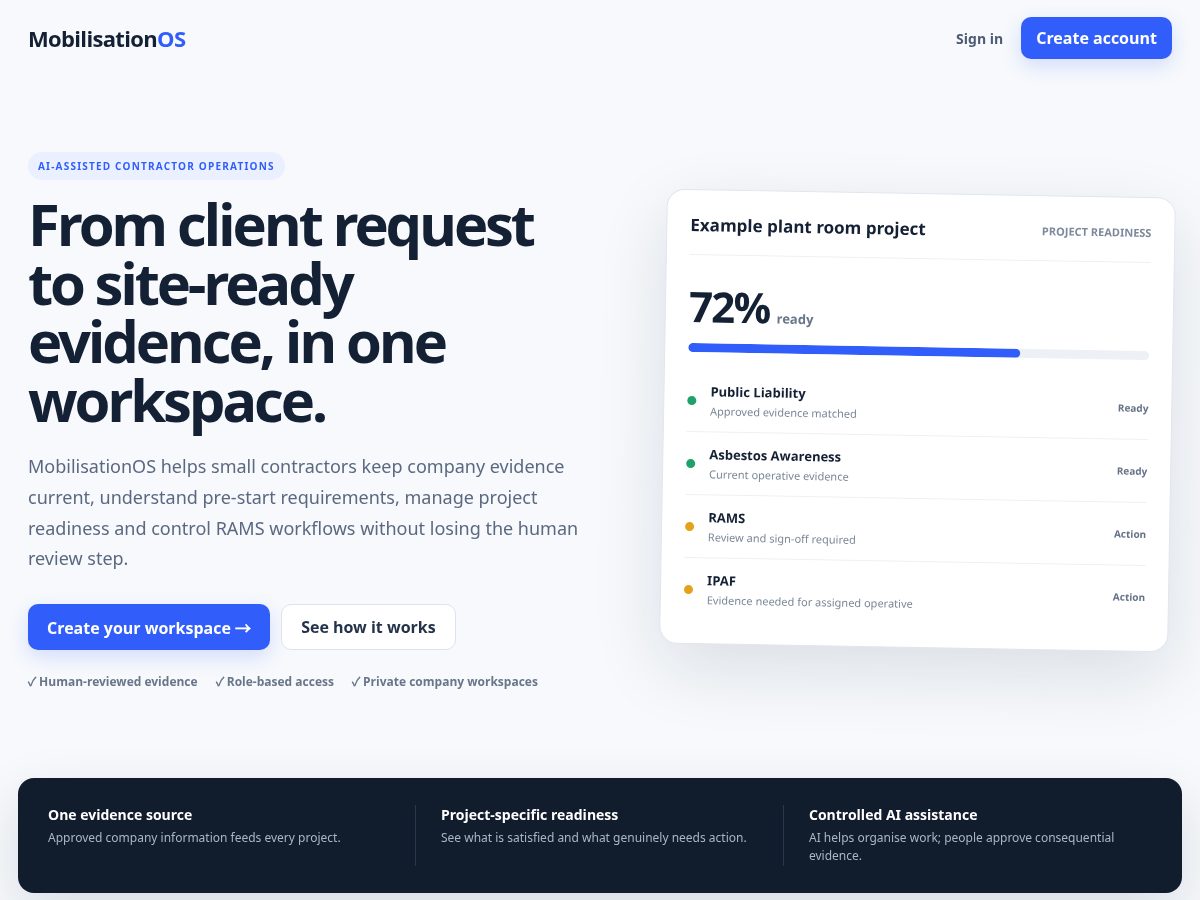Click the AI-Assisted Contractor Operations badge
The image size is (1200, 900).
[x=156, y=166]
